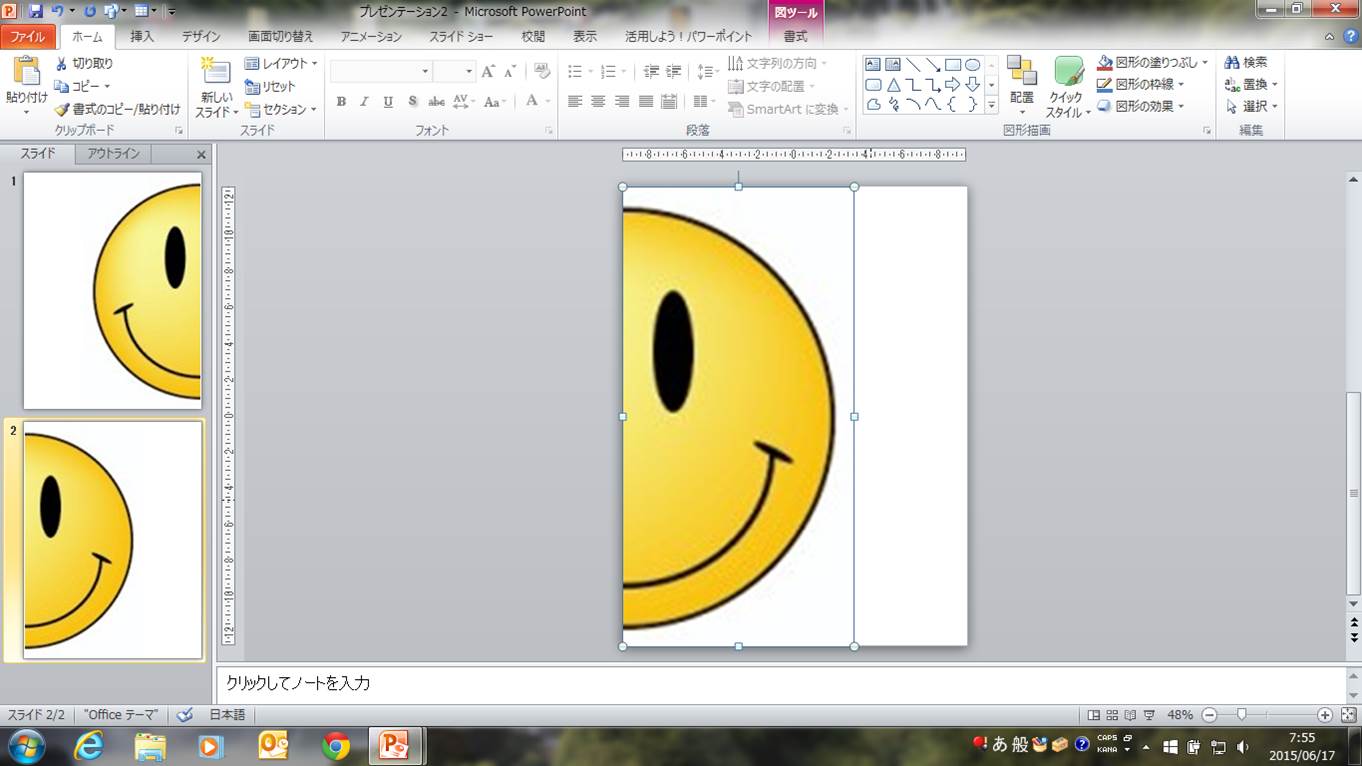Click the Paste (貼り付け) clipboard icon
Viewport: 1362px width, 766px height.
point(26,72)
